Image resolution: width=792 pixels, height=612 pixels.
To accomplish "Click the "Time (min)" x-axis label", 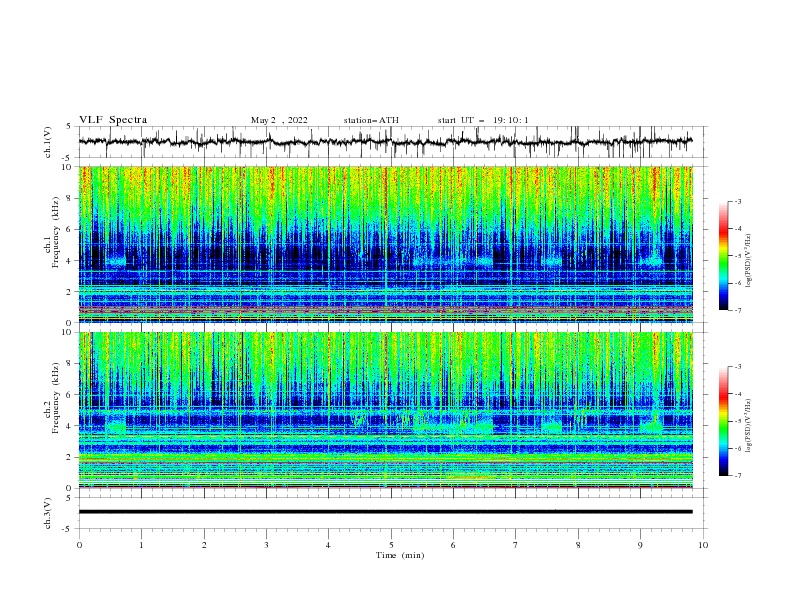I will point(400,555).
